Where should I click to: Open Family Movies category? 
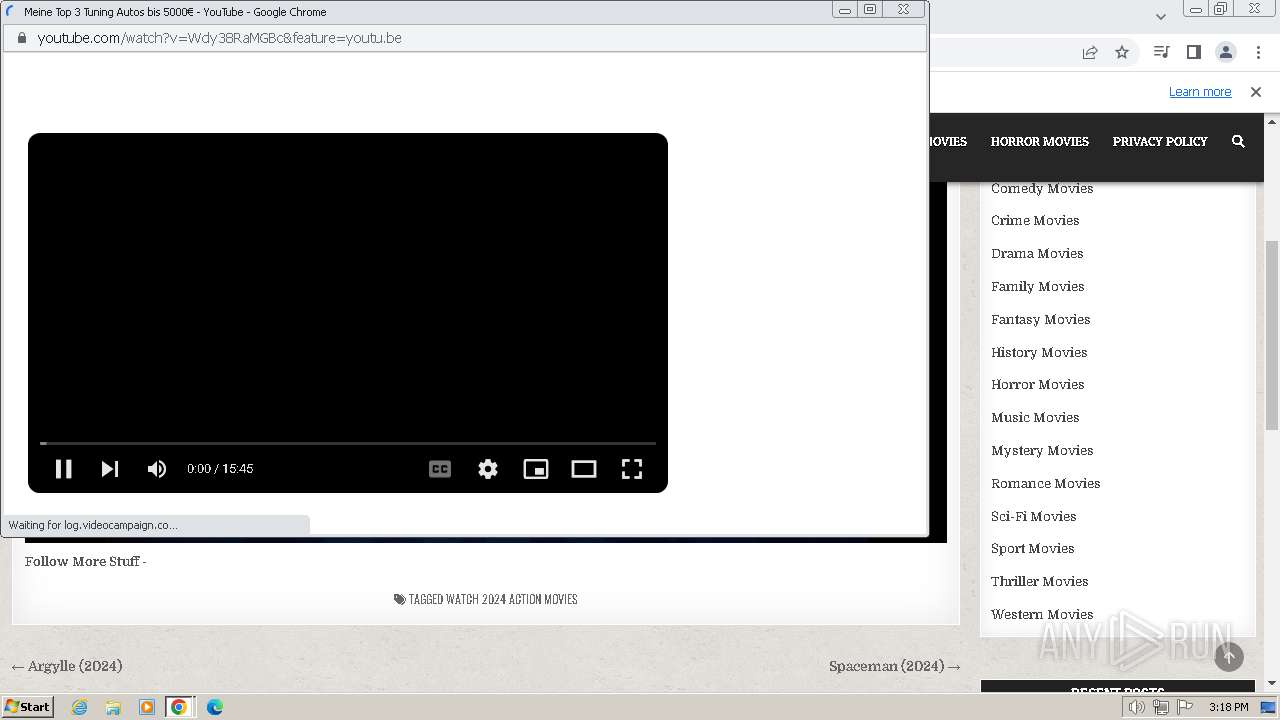click(1038, 286)
